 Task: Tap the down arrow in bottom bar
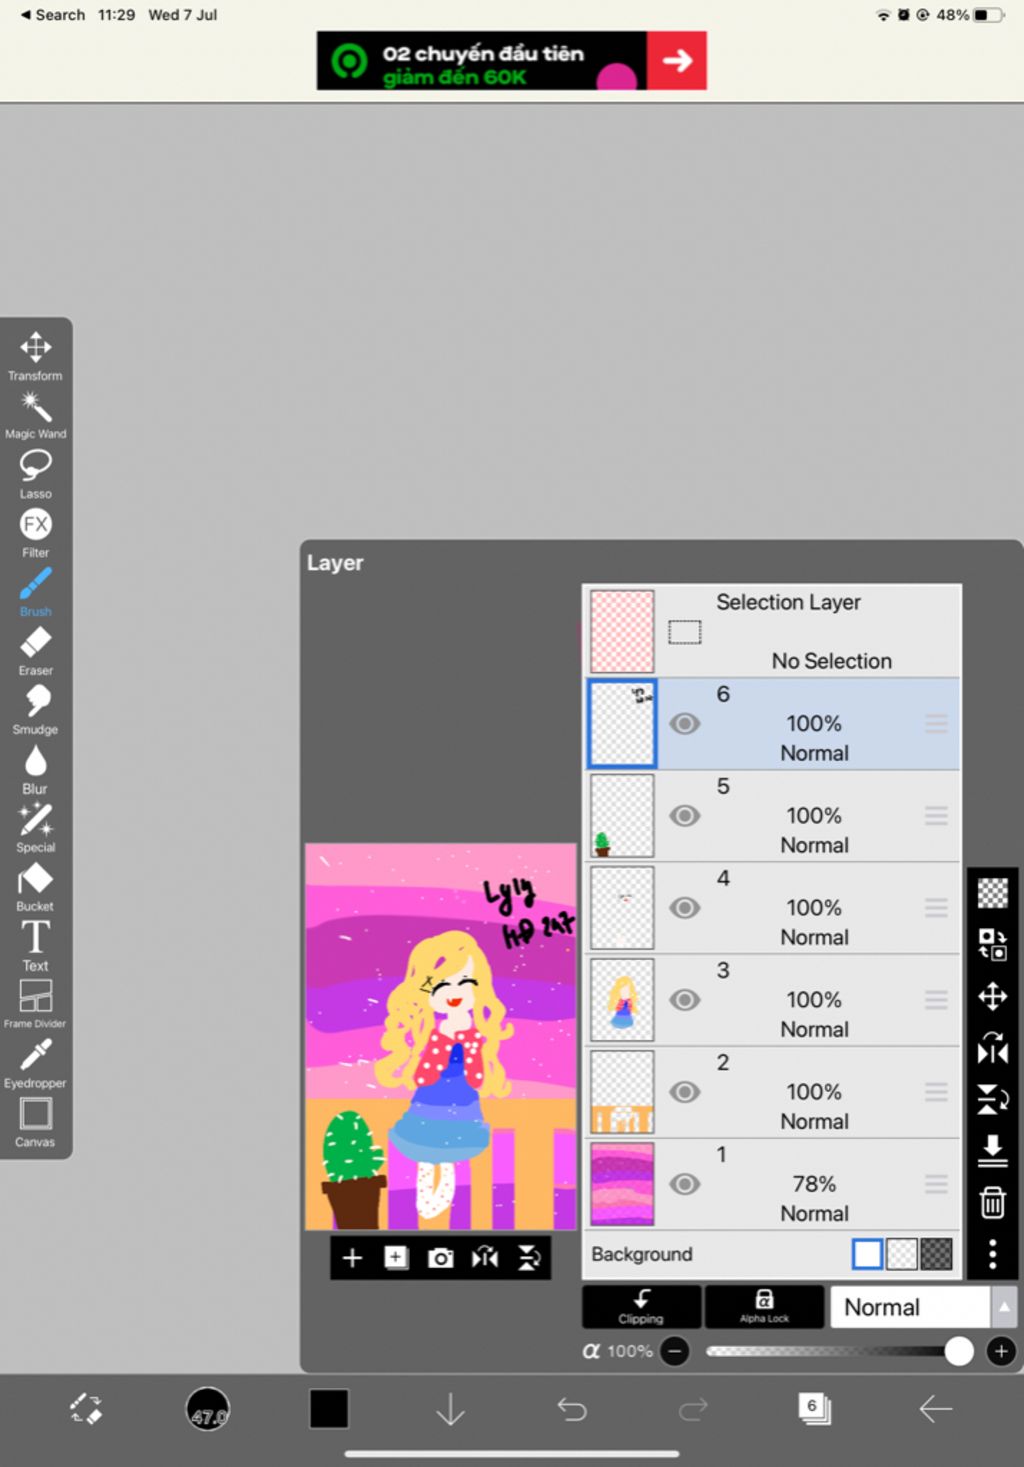click(x=451, y=1409)
